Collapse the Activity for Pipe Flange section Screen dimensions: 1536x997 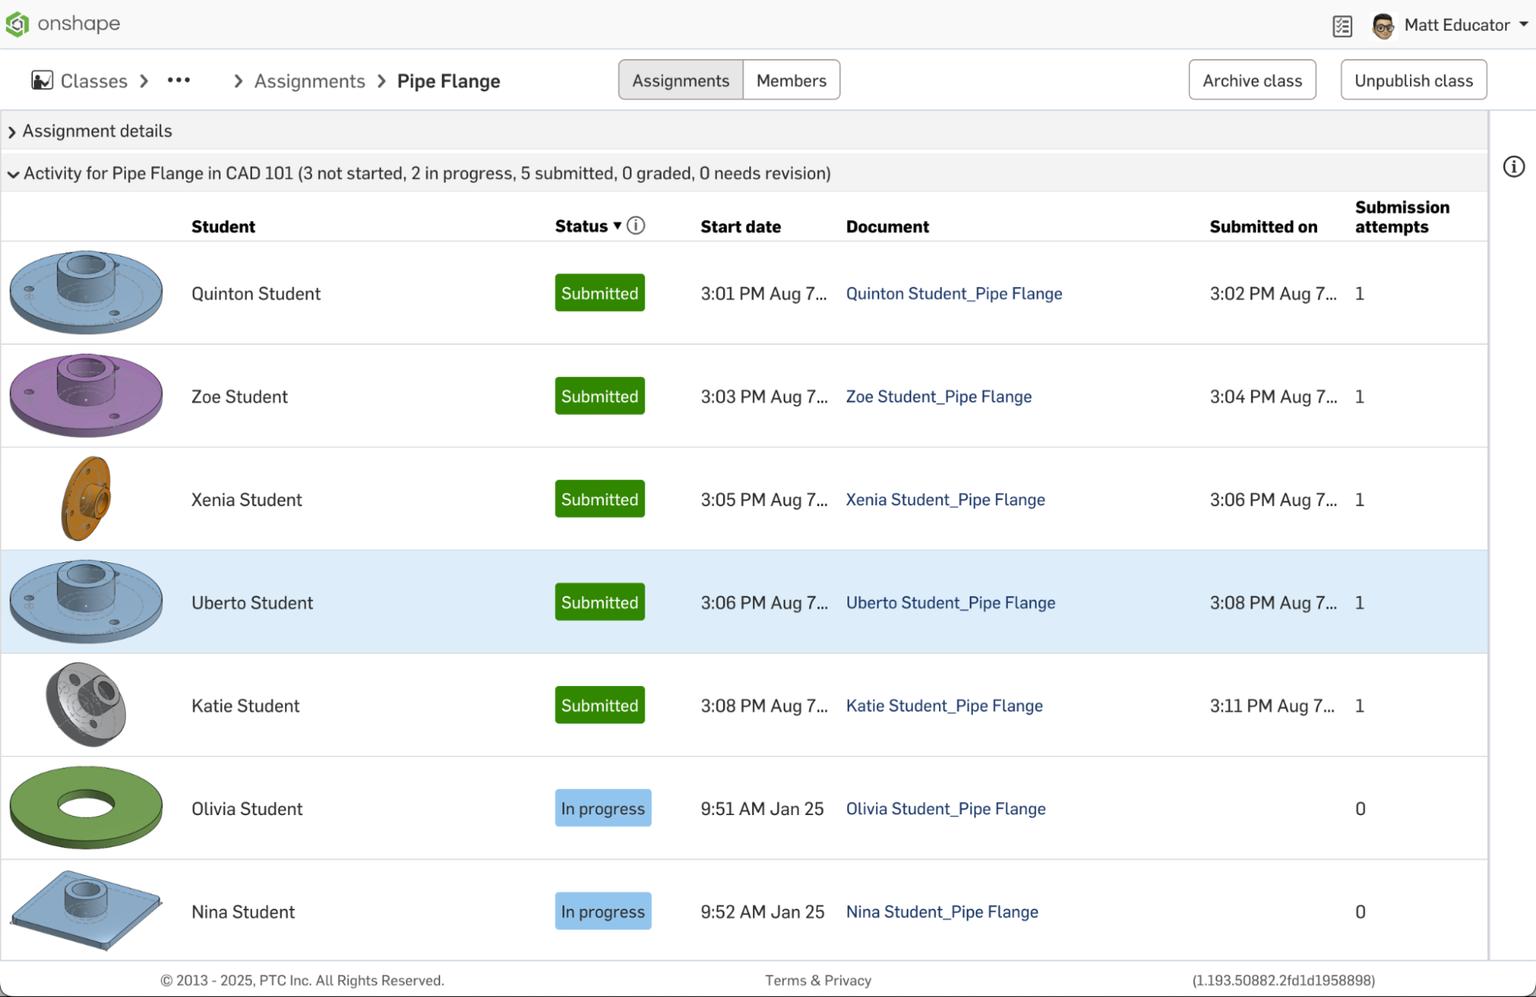point(13,174)
